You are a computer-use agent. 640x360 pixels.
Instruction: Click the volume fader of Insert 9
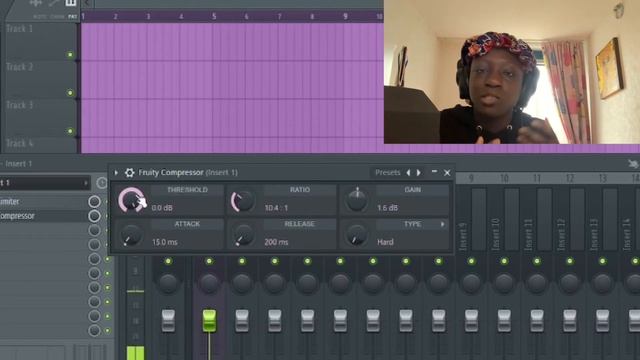point(471,320)
